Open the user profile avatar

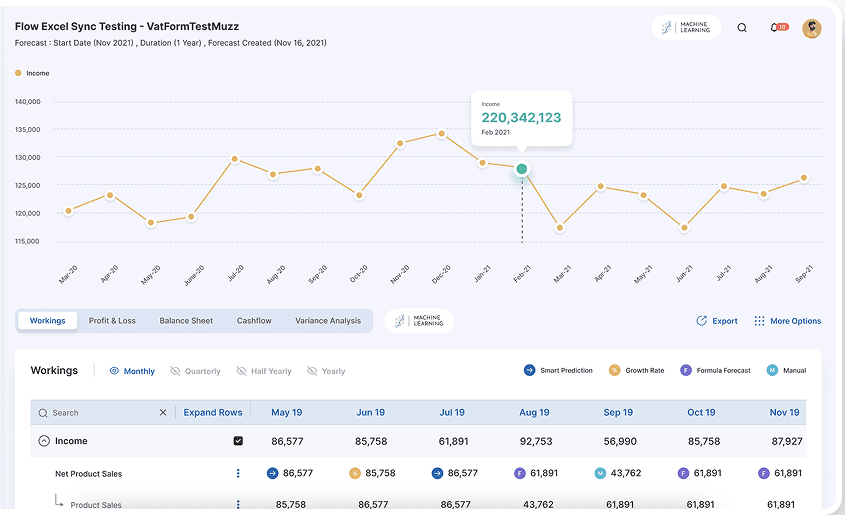tap(812, 28)
